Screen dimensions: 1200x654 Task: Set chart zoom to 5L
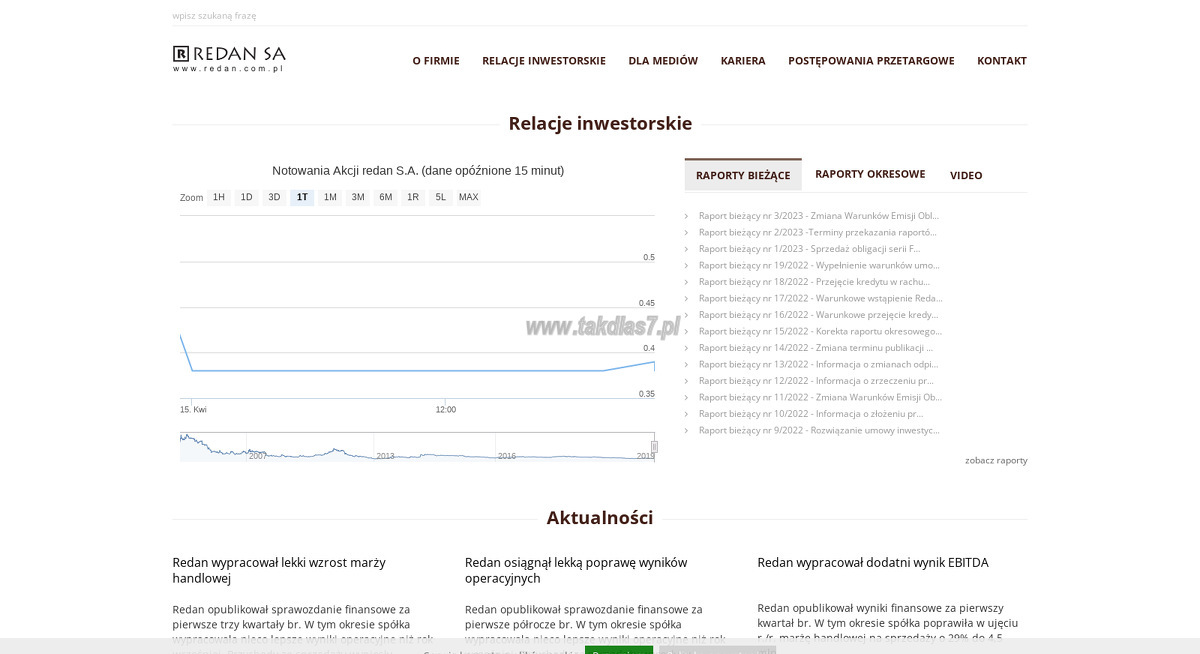click(441, 197)
